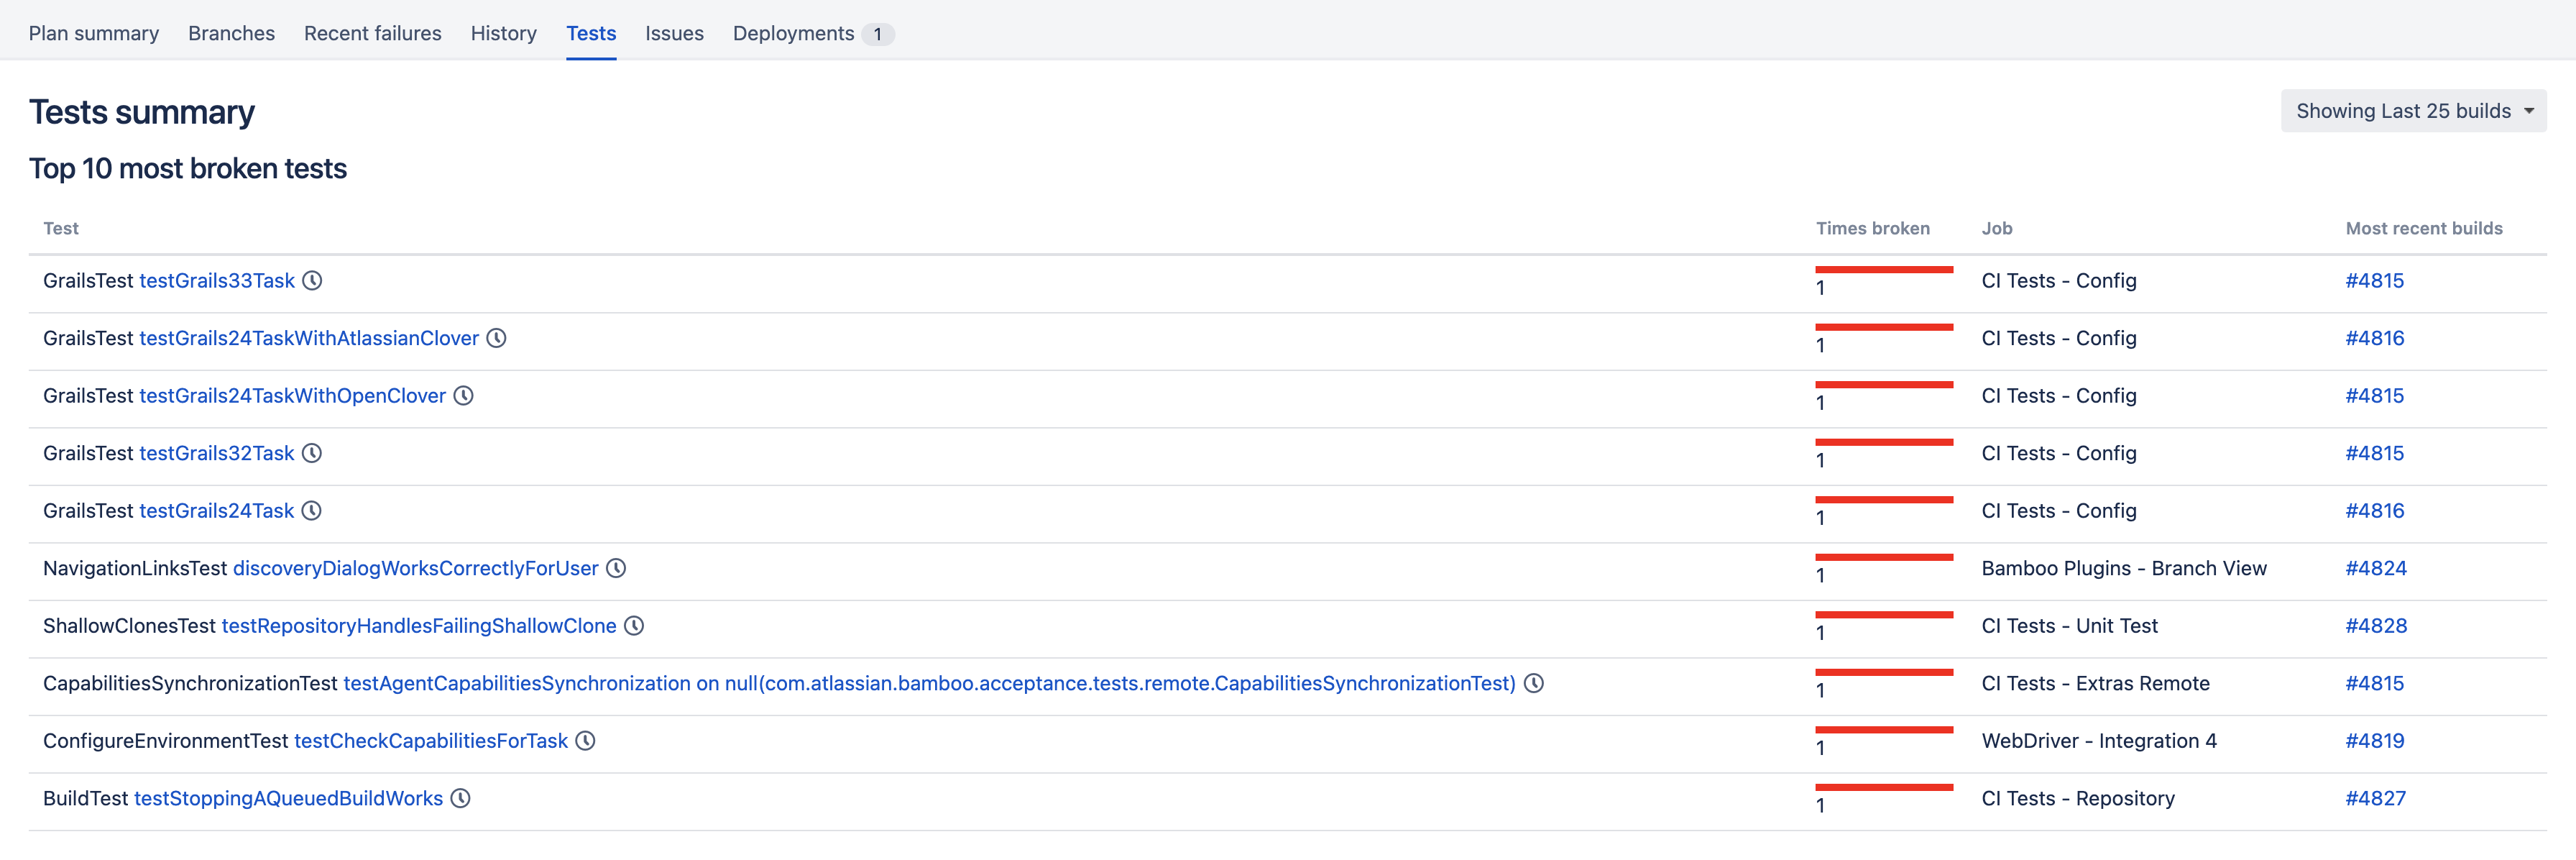The width and height of the screenshot is (2576, 860).
Task: Click the Issues tab
Action: click(x=674, y=33)
